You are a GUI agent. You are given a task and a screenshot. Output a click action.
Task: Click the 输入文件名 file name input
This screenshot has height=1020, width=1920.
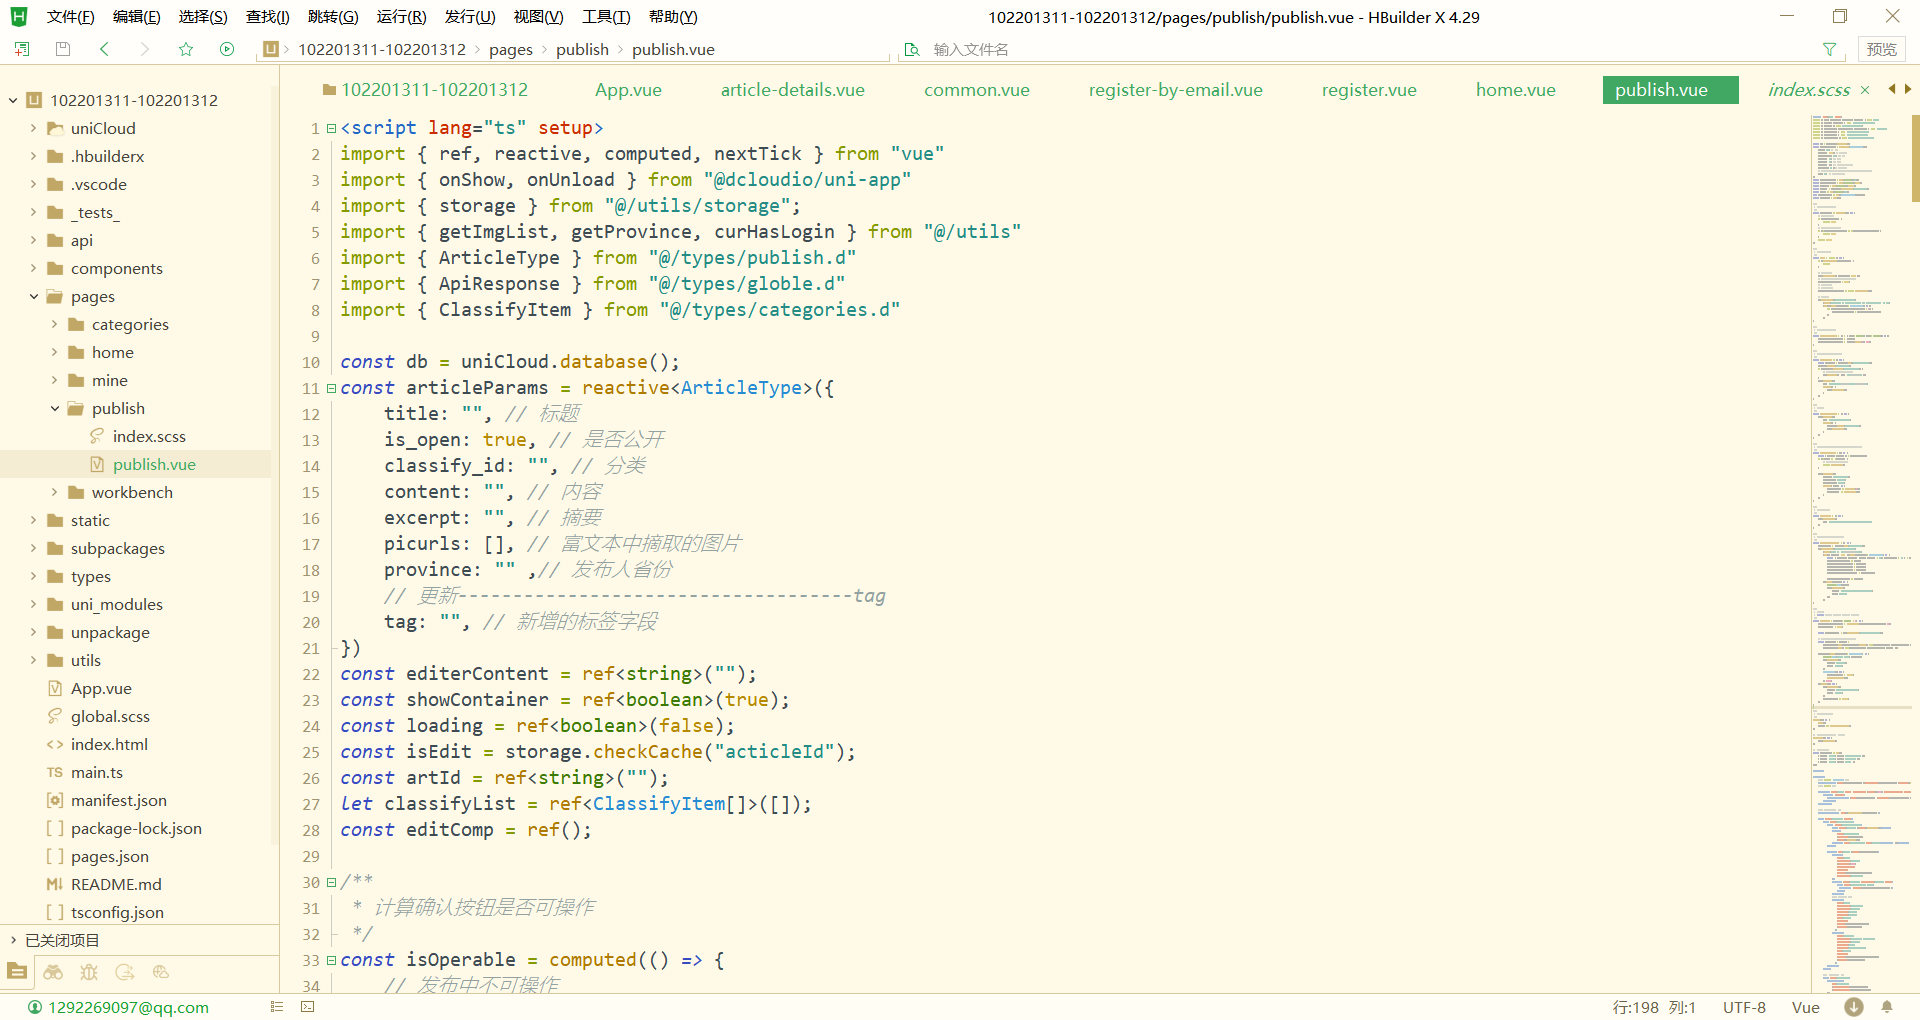click(x=1370, y=49)
